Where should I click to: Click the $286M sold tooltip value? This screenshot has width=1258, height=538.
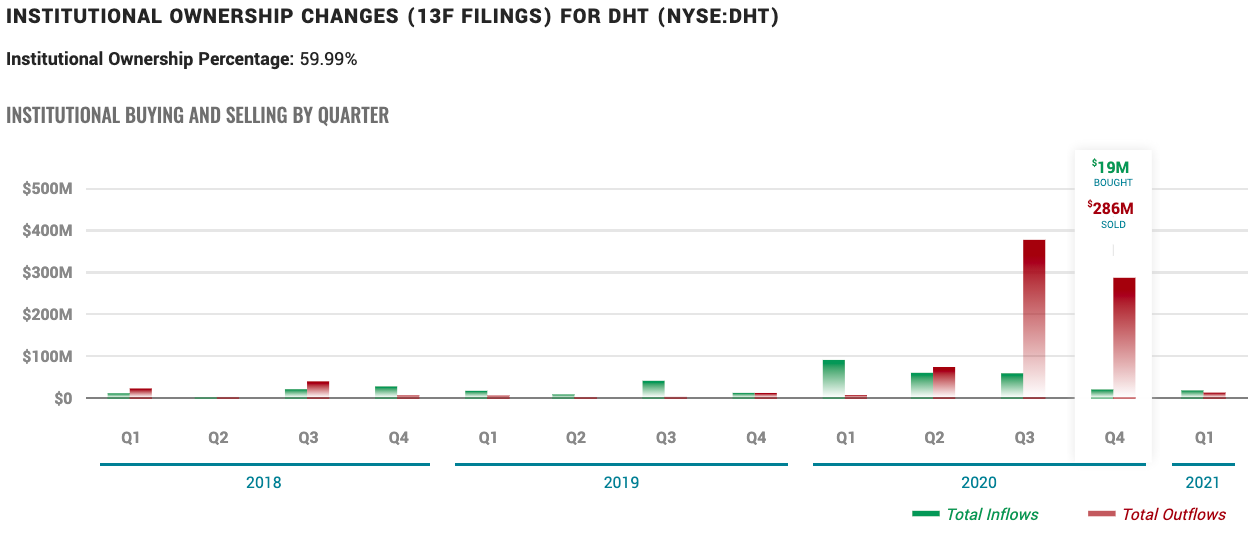point(1113,209)
